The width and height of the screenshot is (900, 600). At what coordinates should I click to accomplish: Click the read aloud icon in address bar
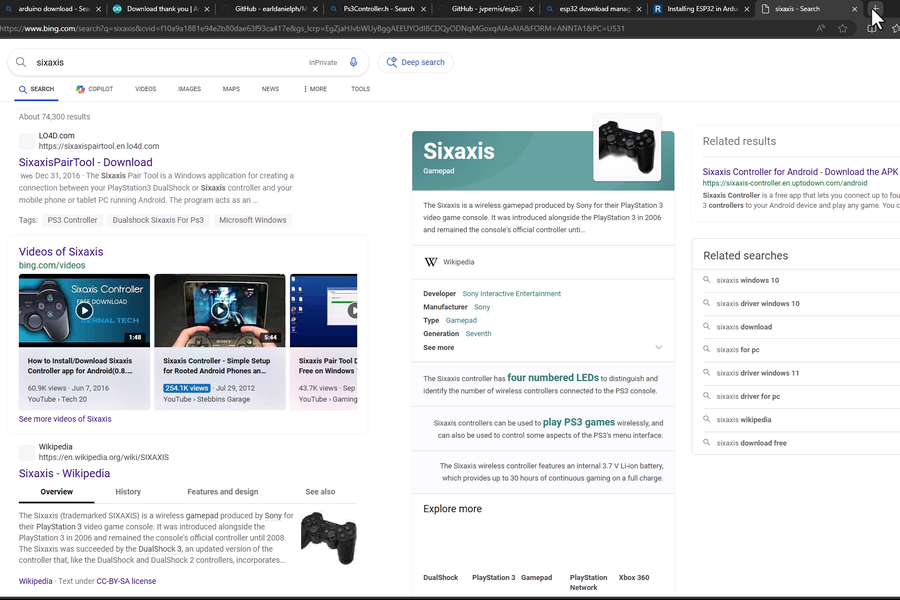tap(821, 28)
